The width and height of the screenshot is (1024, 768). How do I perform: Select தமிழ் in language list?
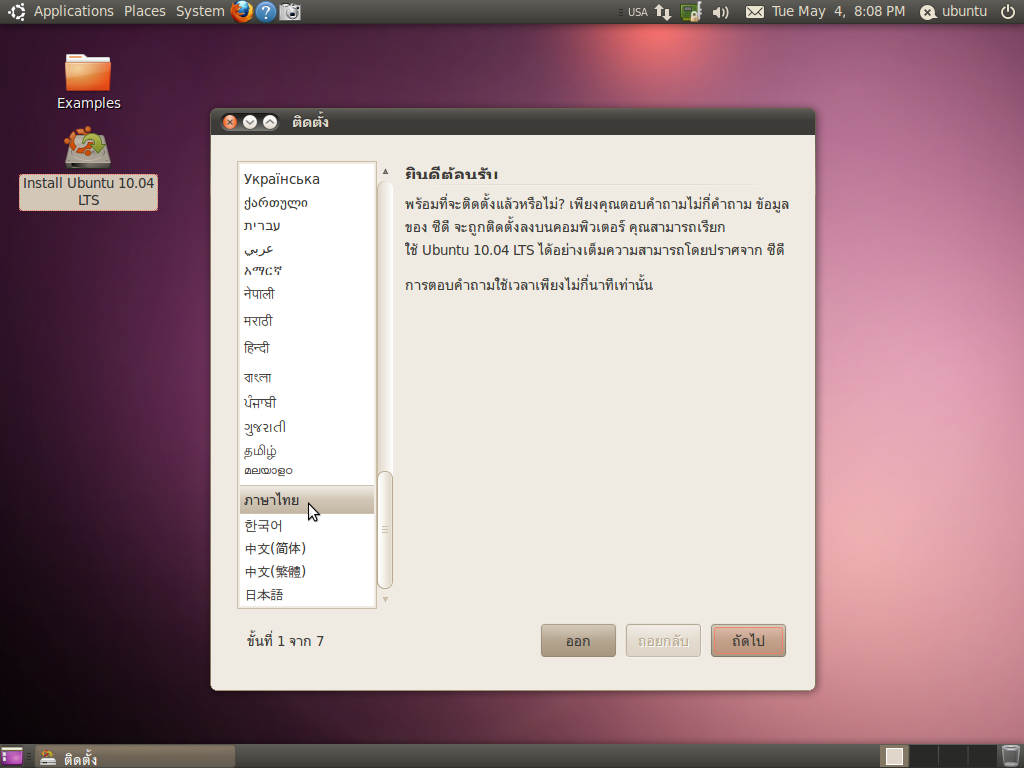pos(307,451)
